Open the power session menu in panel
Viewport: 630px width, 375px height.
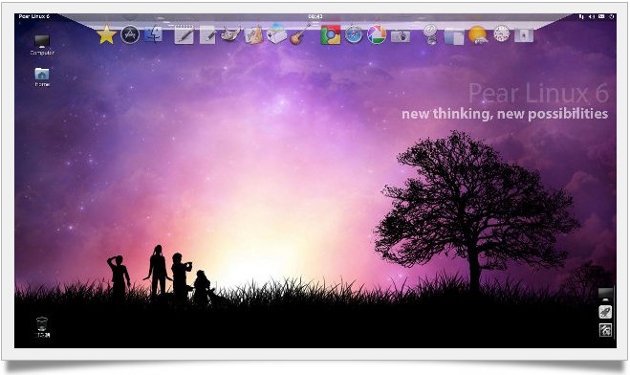coord(612,16)
